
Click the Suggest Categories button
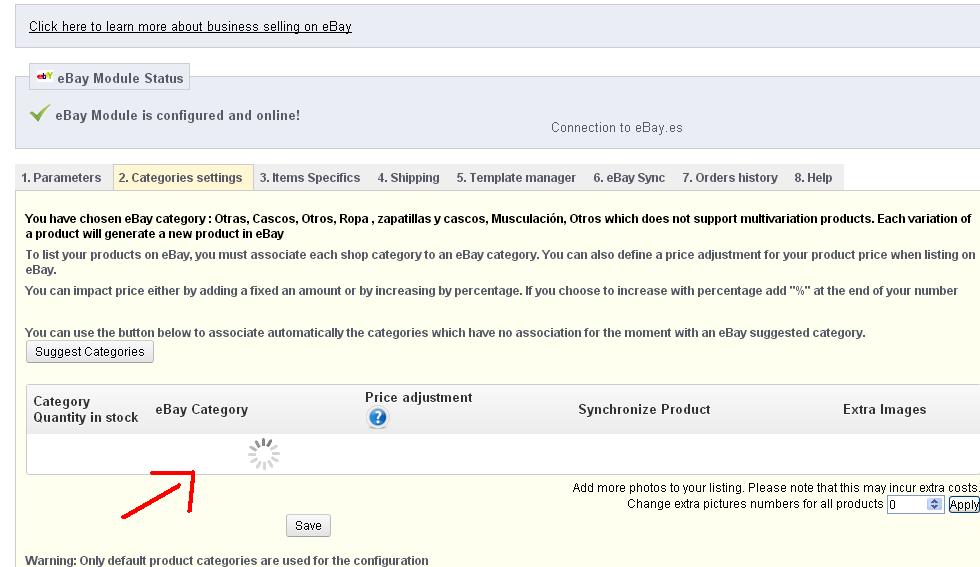(x=90, y=351)
